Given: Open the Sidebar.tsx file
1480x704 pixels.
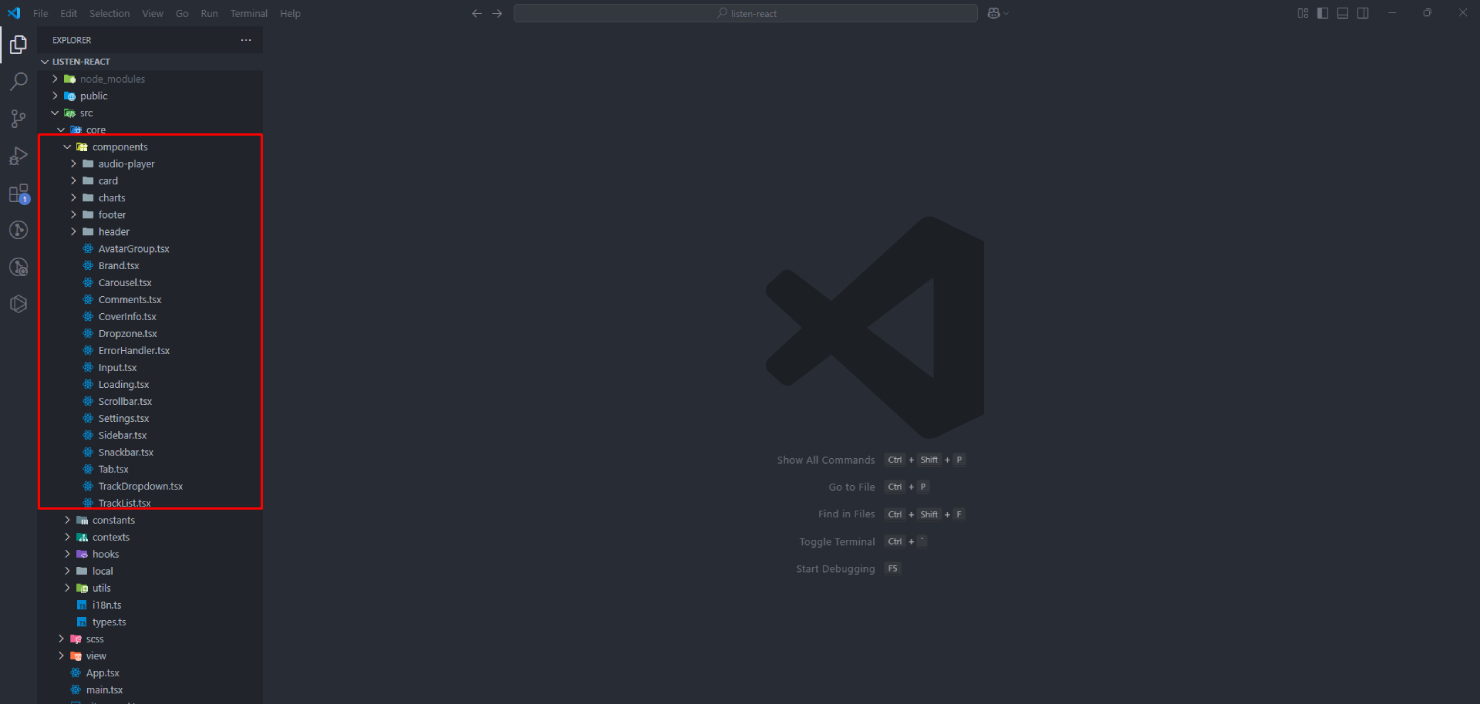Looking at the screenshot, I should (x=122, y=435).
